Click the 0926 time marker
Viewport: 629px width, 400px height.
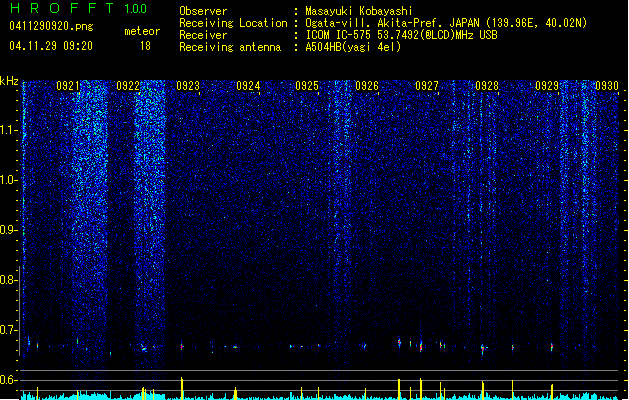coord(367,86)
